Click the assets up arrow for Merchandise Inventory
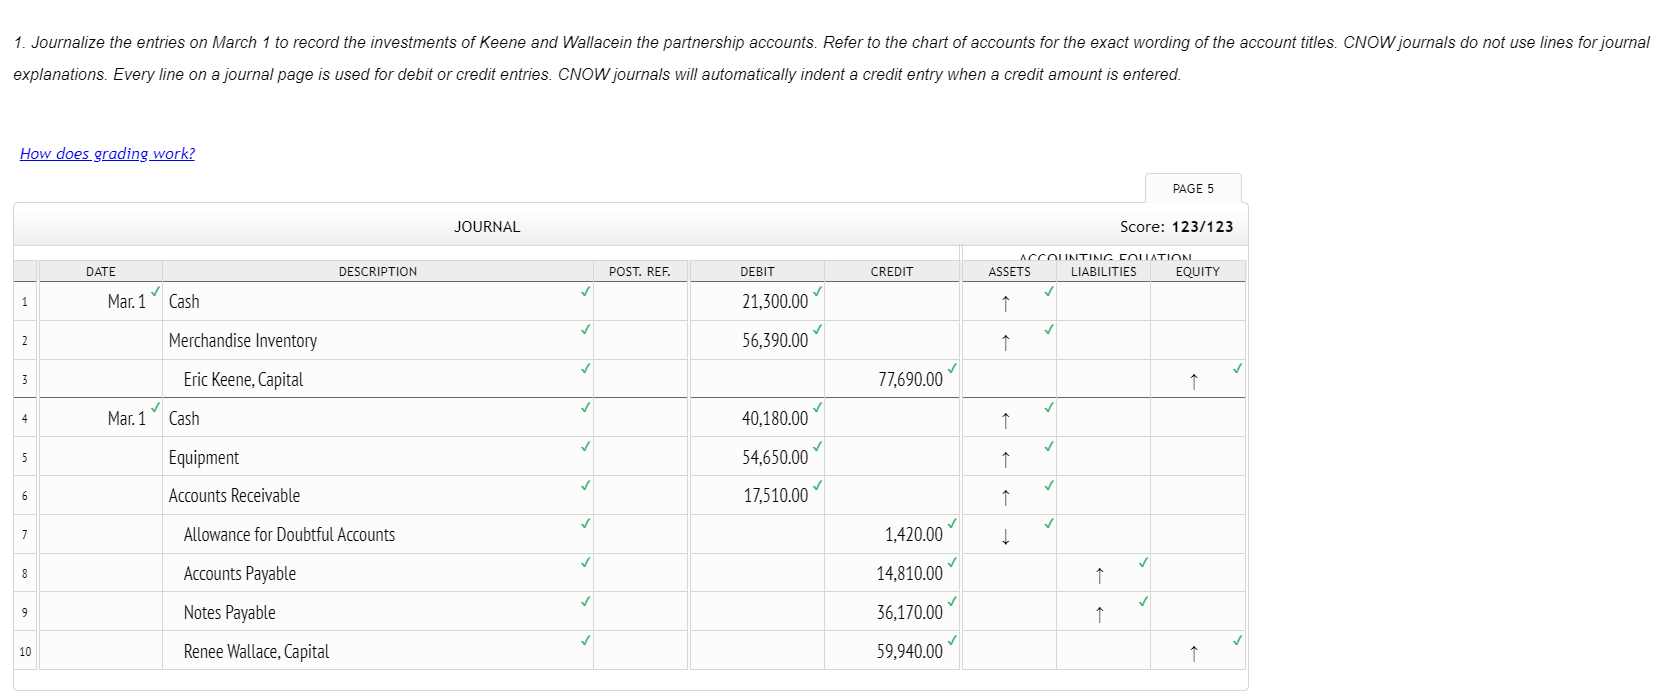This screenshot has height=692, width=1672. pyautogui.click(x=1006, y=342)
